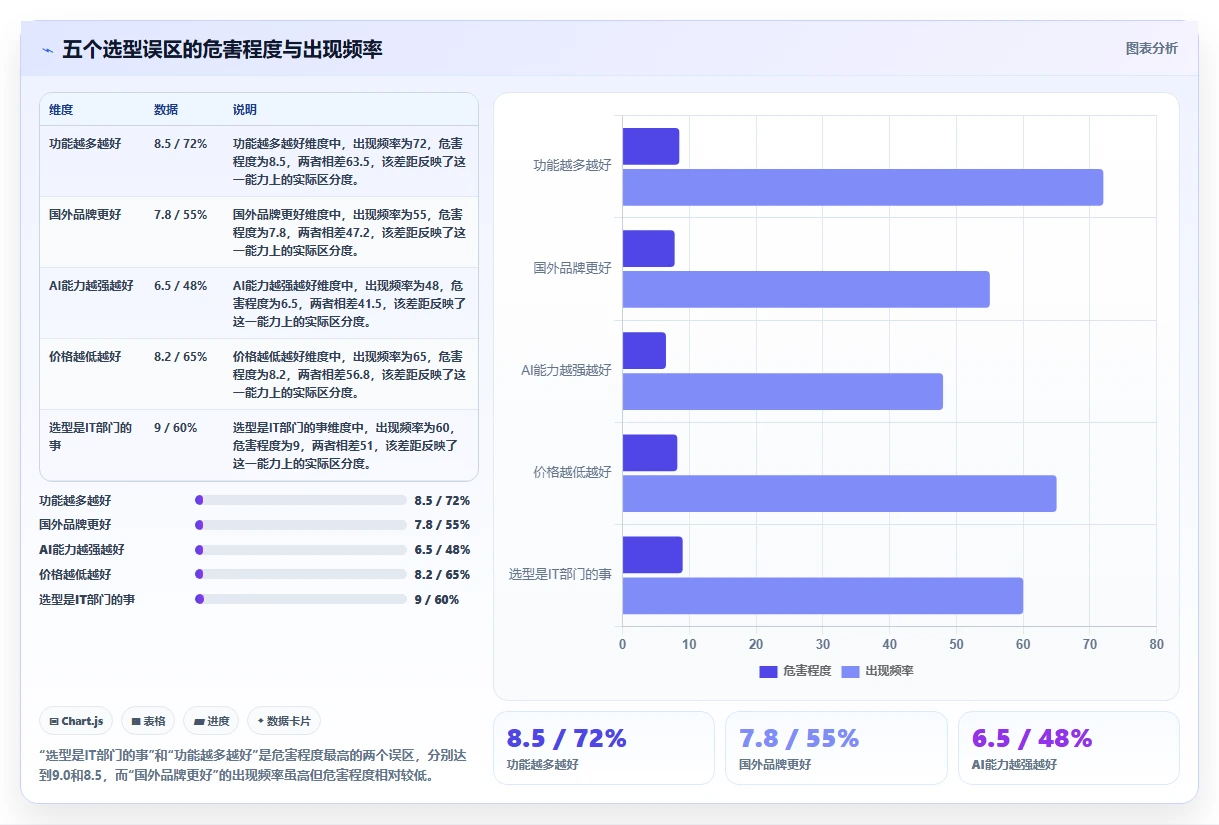Click the summary paragraph below the tags
Image resolution: width=1219 pixels, height=825 pixels.
(252, 765)
